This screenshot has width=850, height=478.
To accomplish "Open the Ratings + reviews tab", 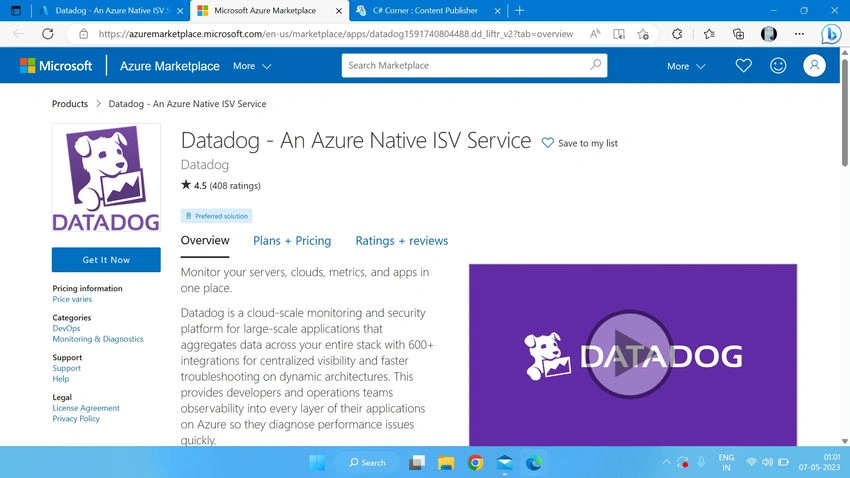I will [402, 241].
